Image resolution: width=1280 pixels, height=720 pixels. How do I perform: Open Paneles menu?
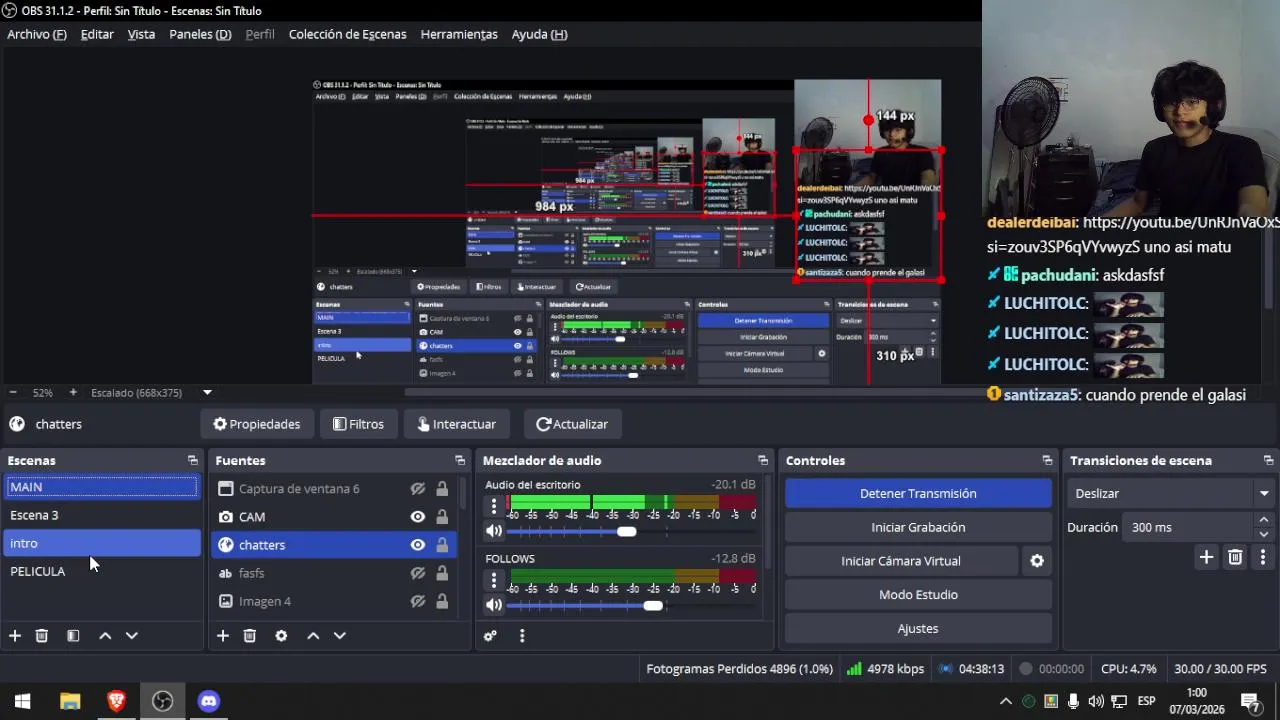[200, 34]
